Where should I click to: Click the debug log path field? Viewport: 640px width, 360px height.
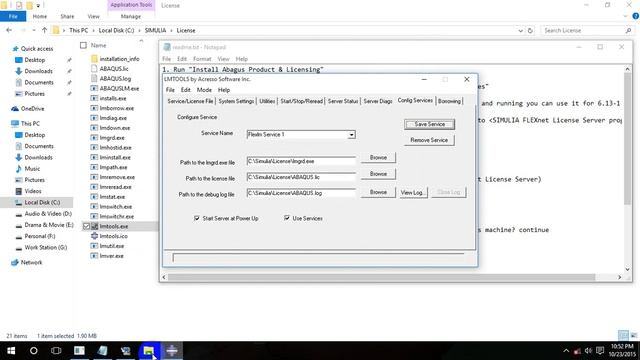coord(301,193)
